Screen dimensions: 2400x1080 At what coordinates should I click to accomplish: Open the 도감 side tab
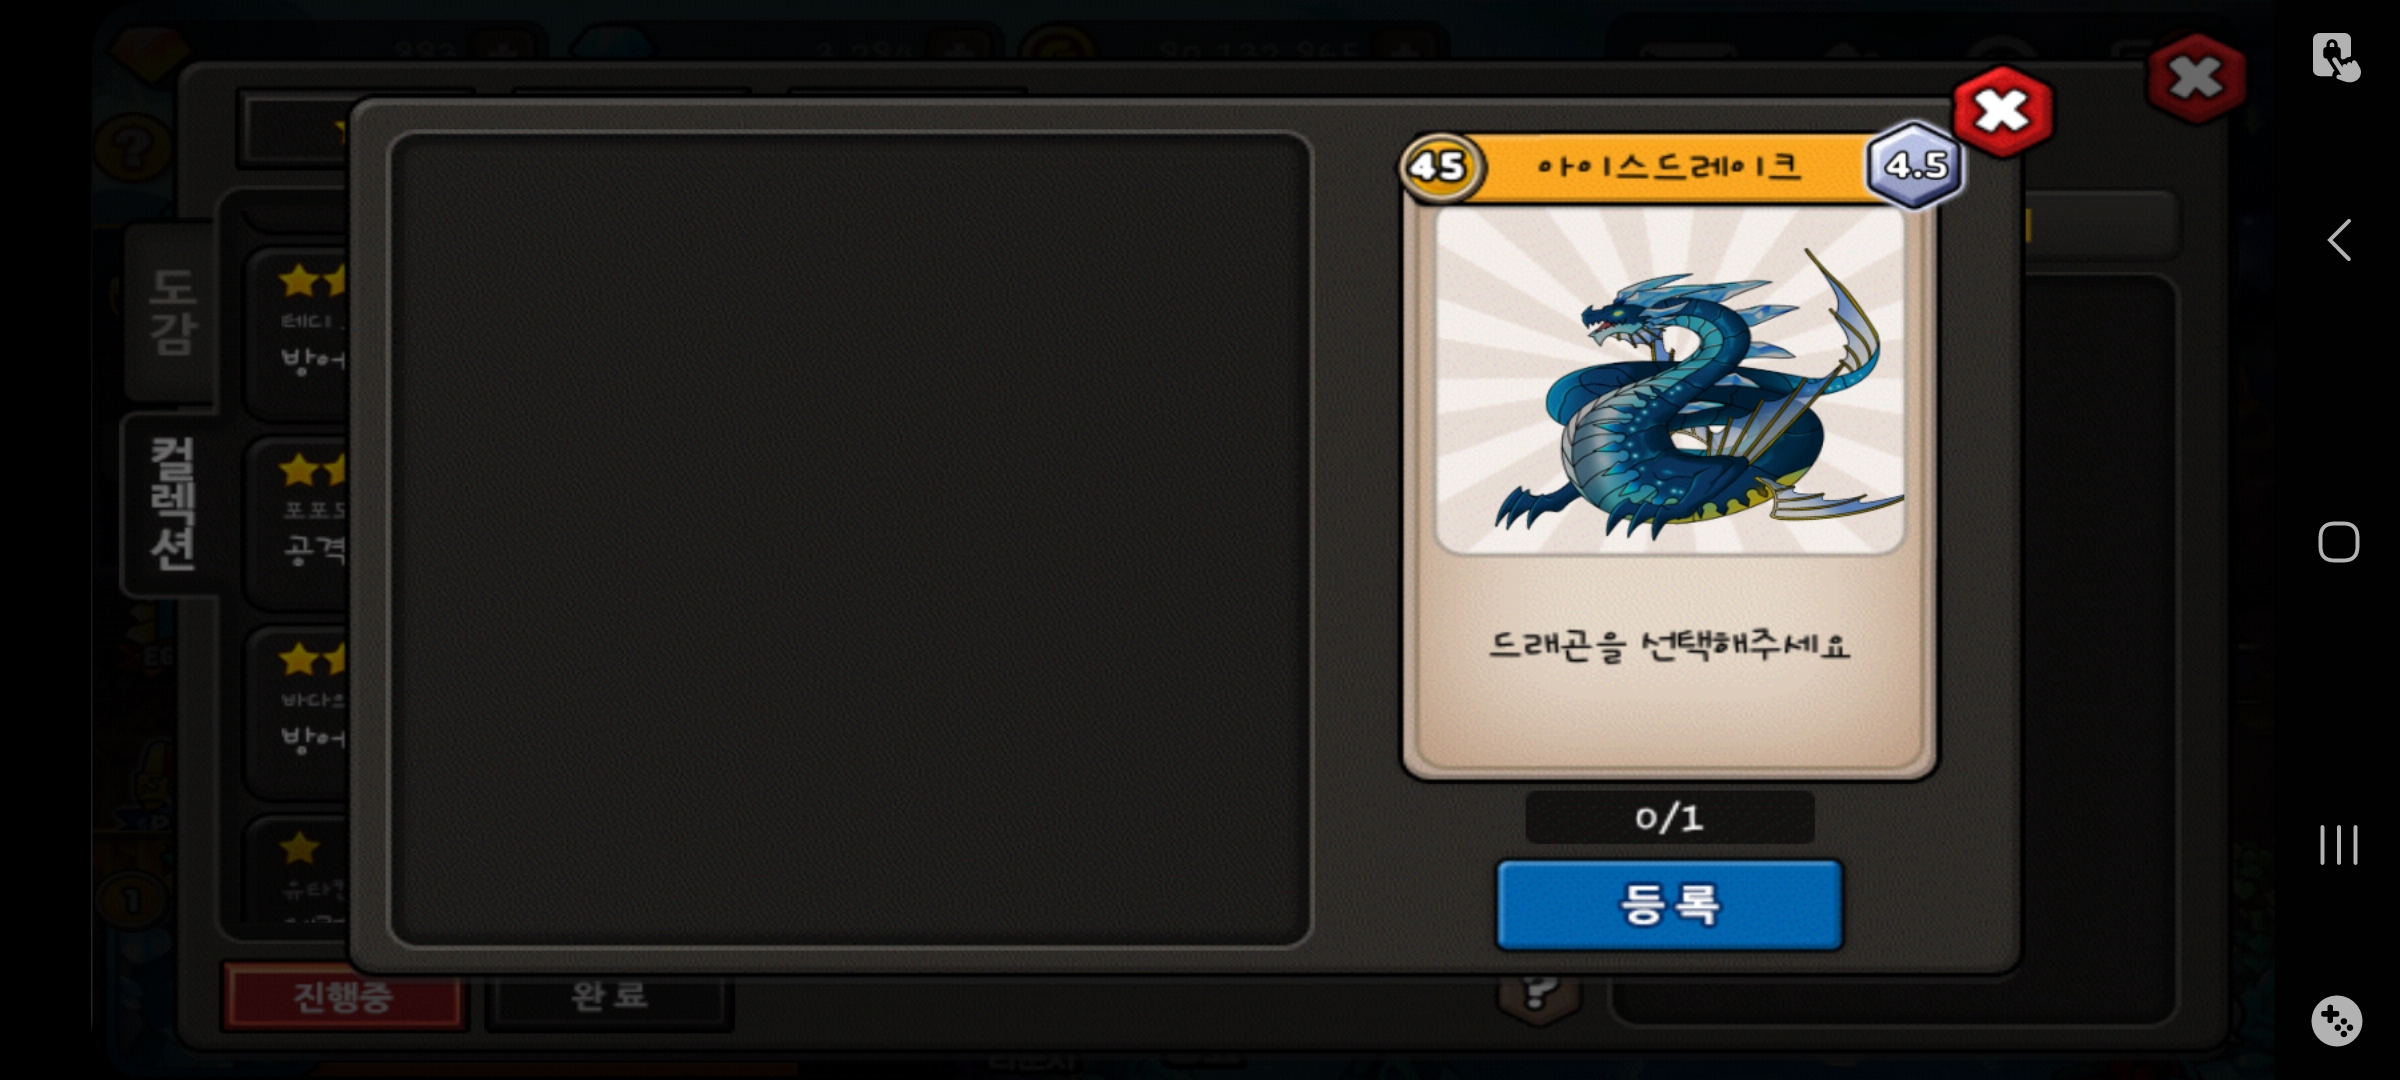[171, 312]
